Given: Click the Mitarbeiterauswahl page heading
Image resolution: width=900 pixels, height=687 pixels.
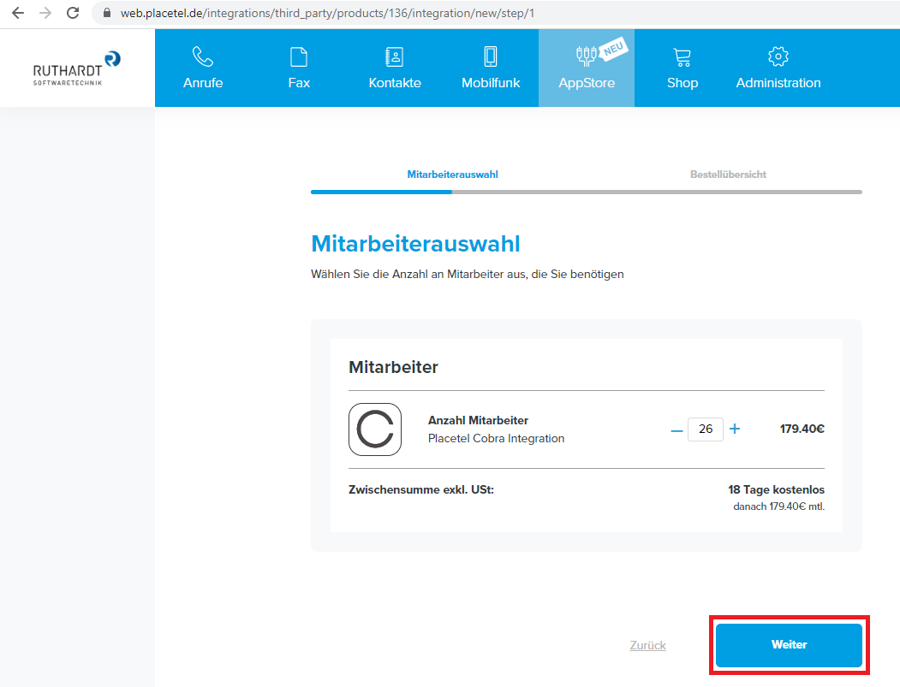Looking at the screenshot, I should point(416,244).
